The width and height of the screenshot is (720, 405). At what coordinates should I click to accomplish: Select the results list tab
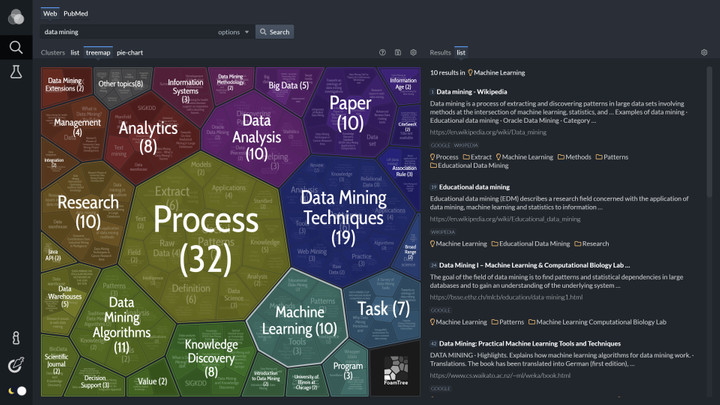pos(461,52)
